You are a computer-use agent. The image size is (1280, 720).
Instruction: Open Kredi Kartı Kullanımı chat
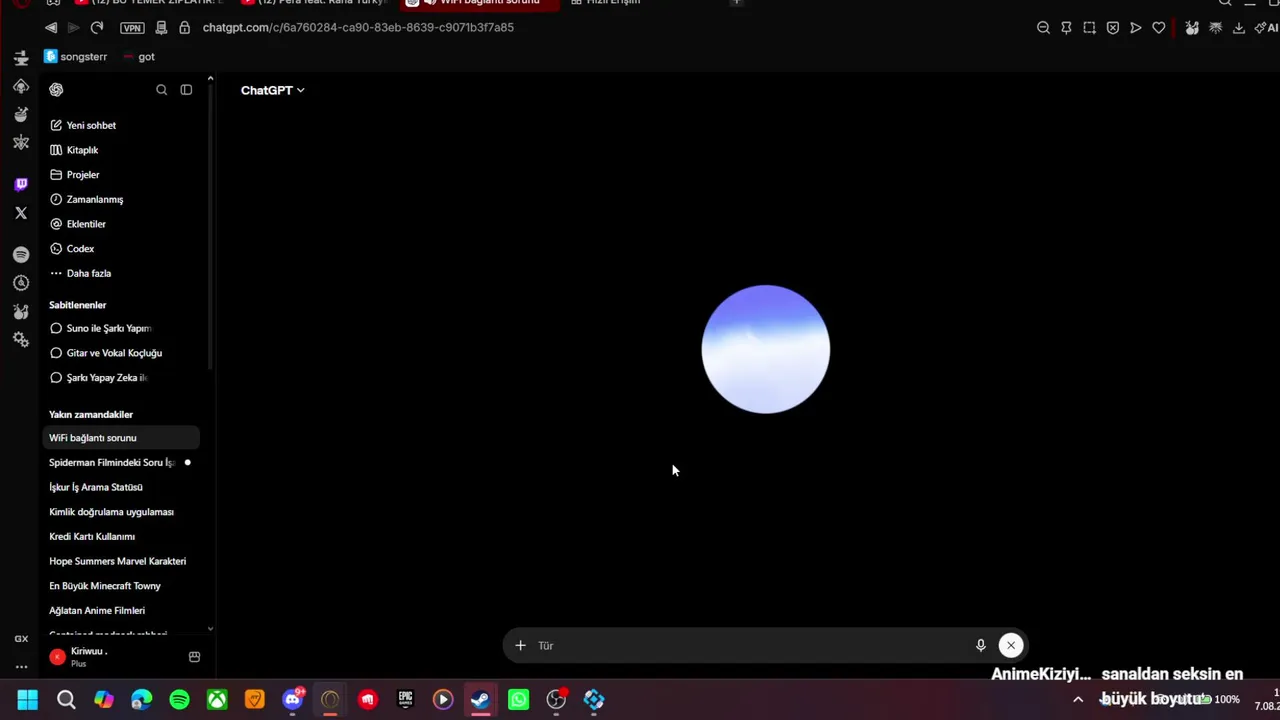tap(120, 536)
